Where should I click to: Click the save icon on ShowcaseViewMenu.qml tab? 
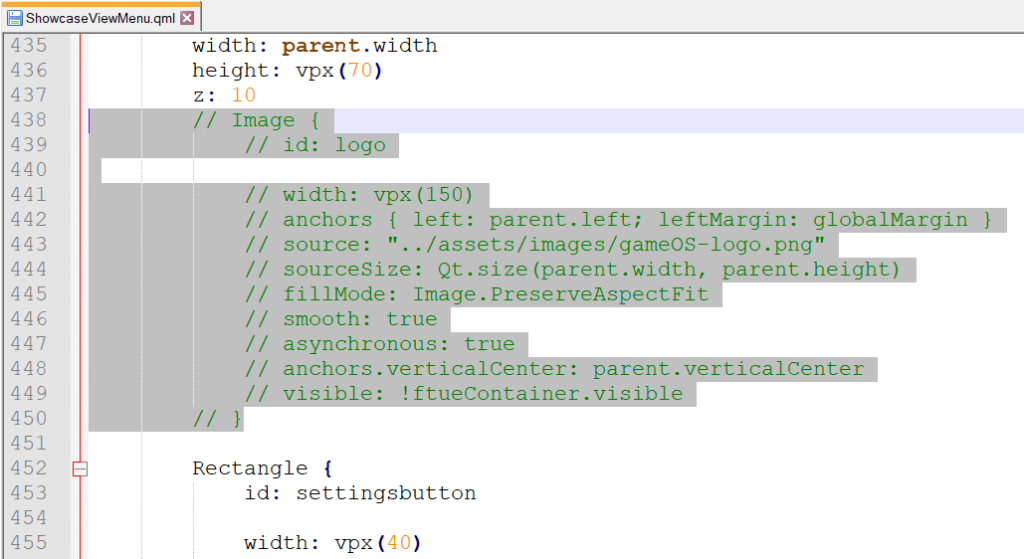click(x=14, y=18)
